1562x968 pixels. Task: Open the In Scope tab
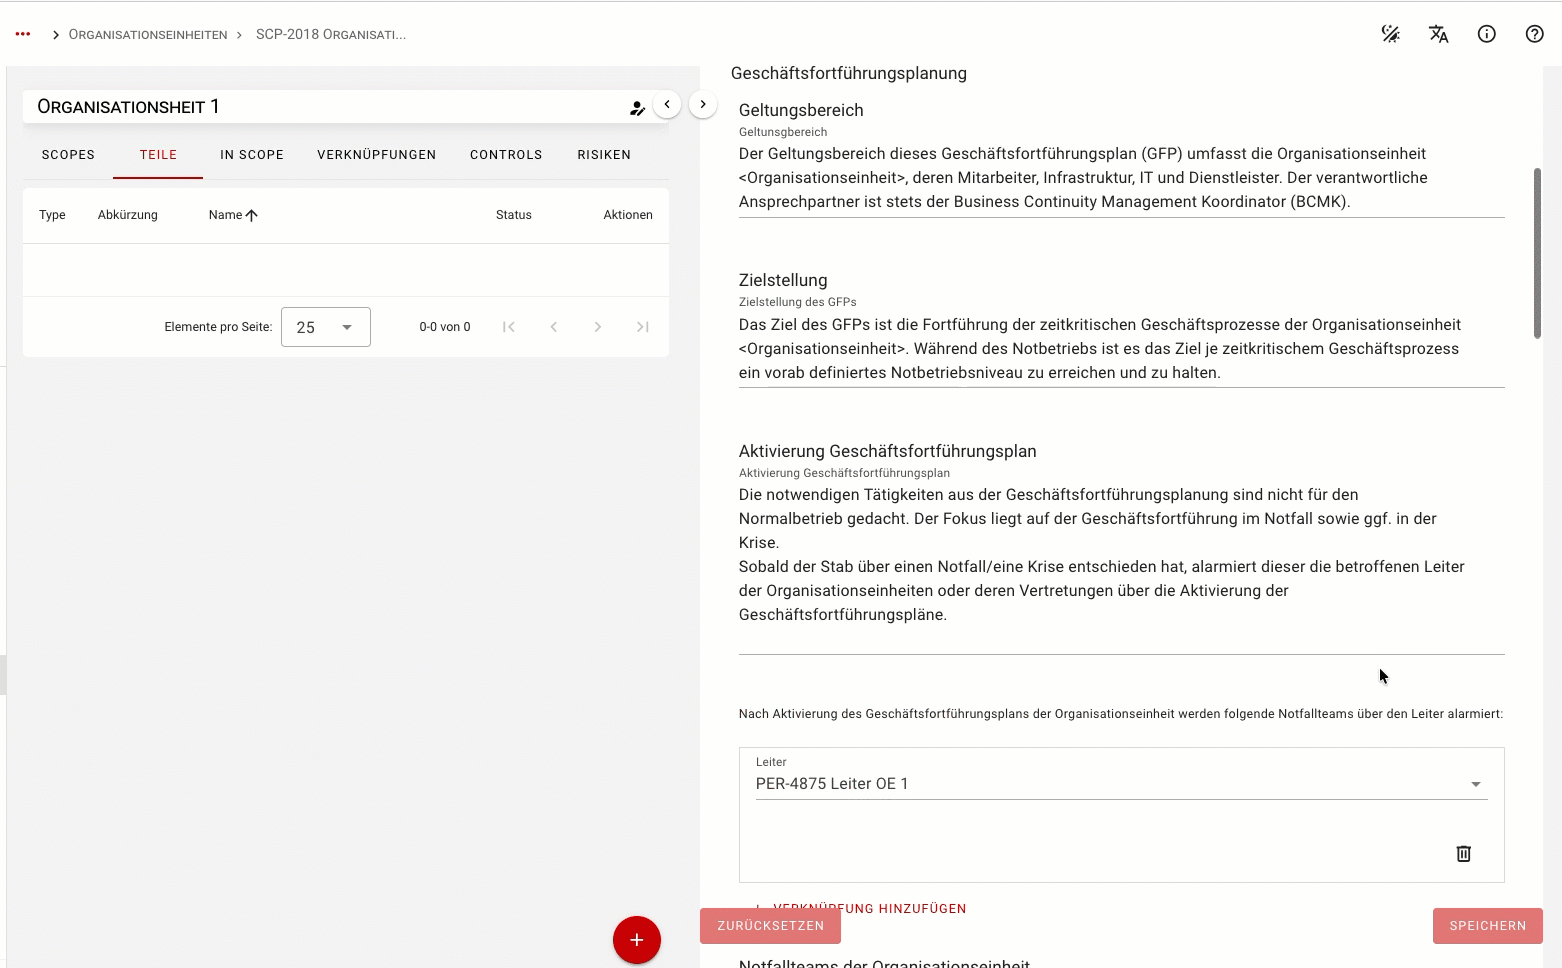(x=252, y=155)
